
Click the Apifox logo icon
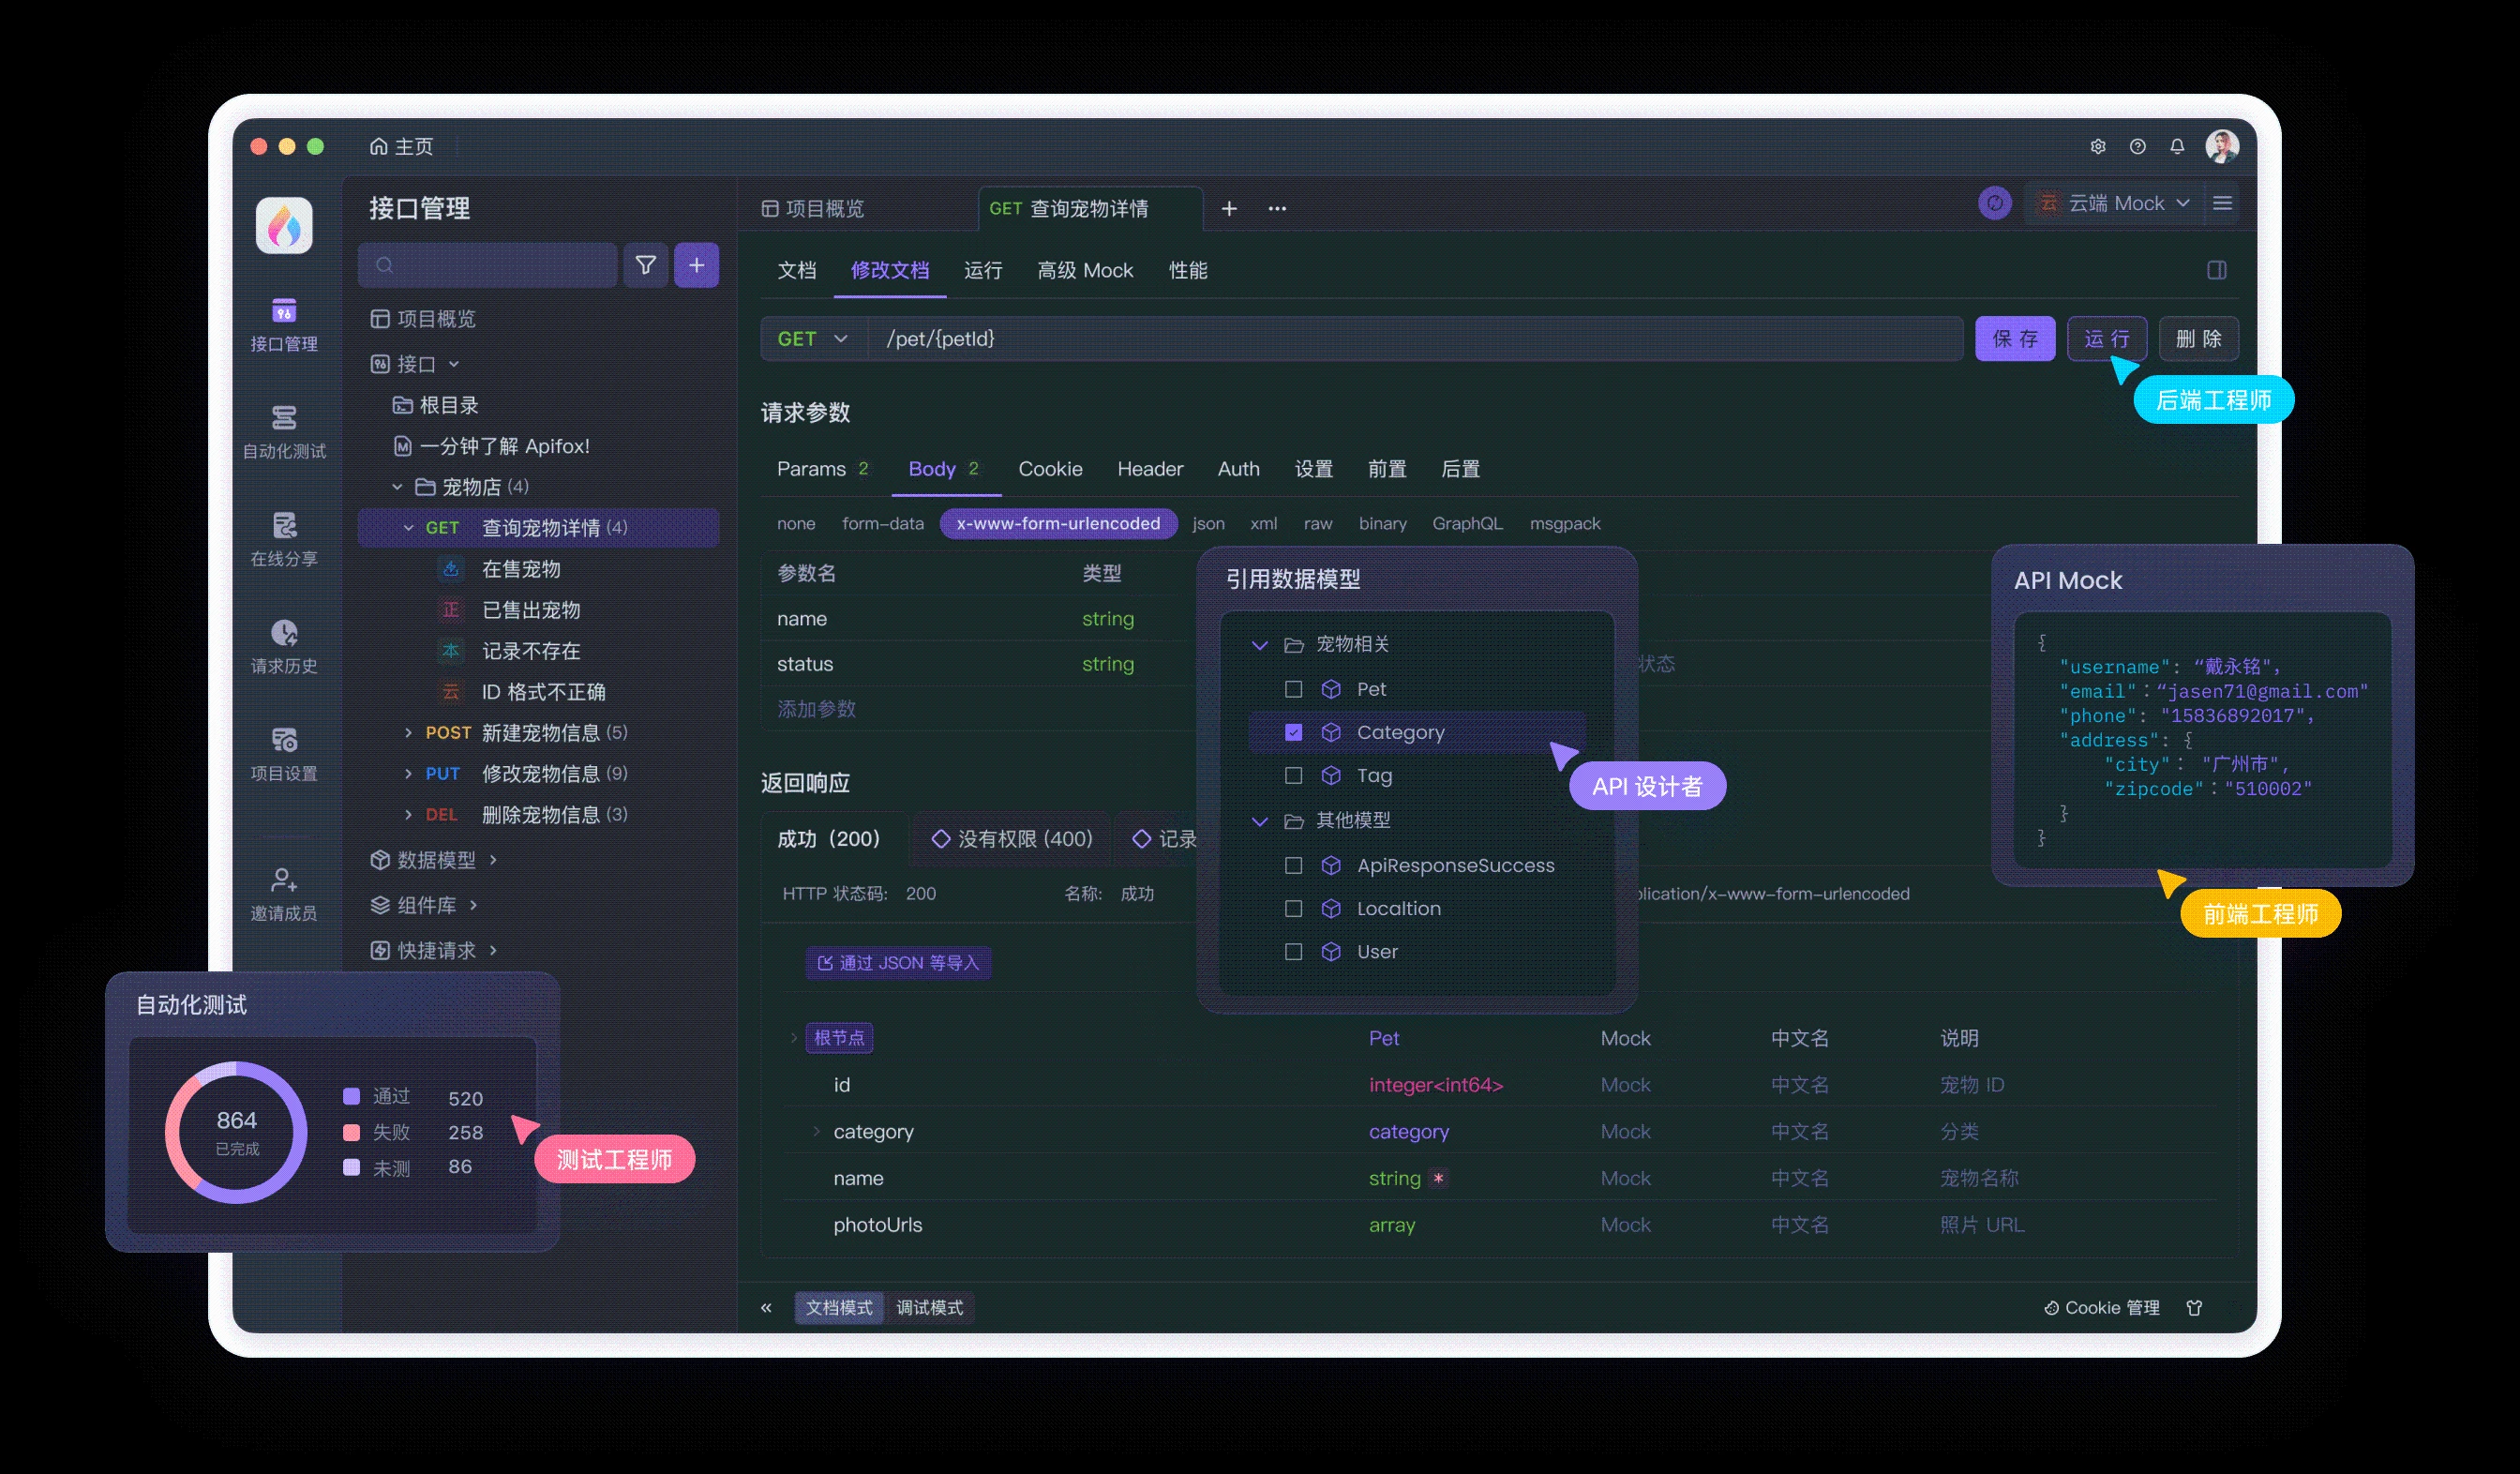(x=284, y=225)
